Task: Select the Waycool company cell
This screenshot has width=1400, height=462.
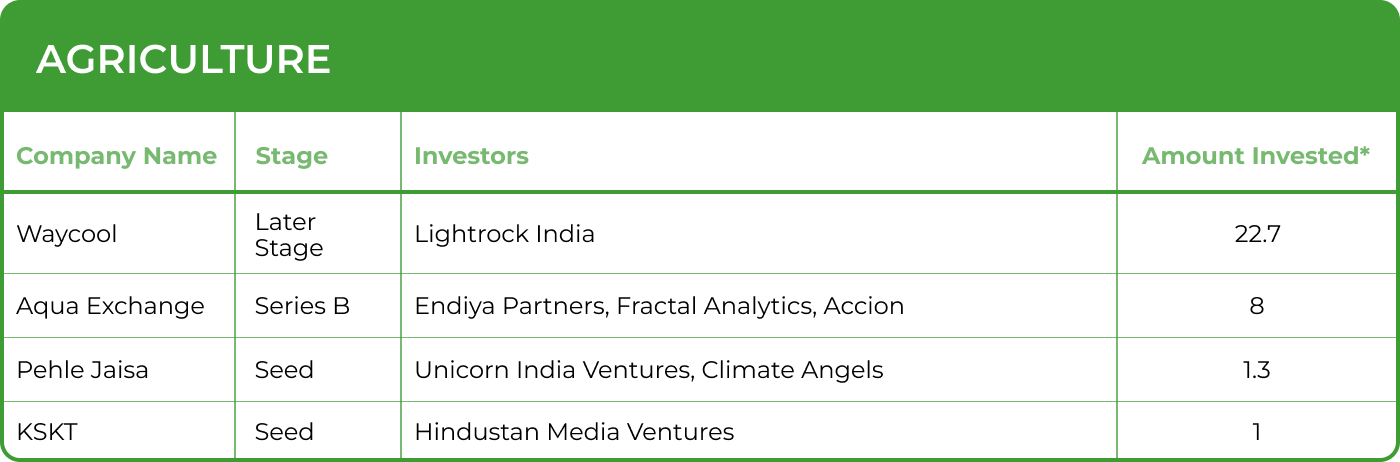Action: pyautogui.click(x=67, y=234)
